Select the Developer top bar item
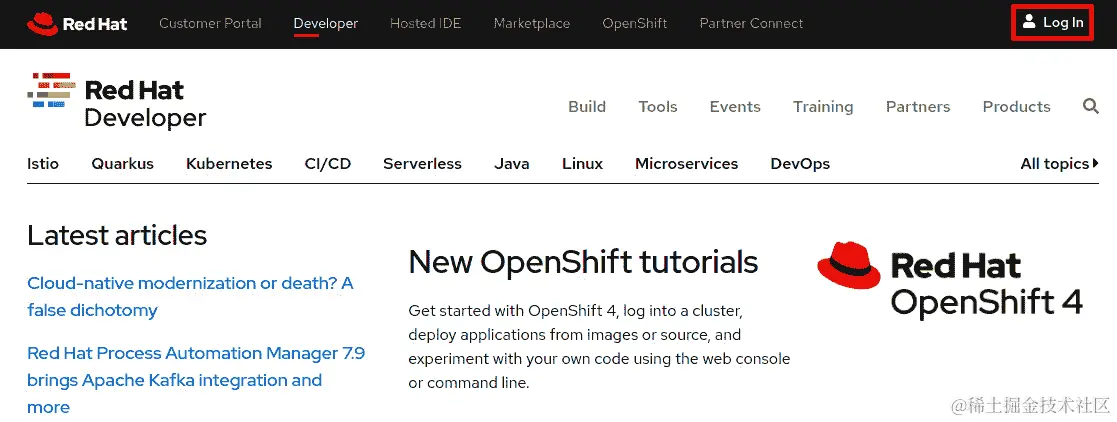Viewport: 1117px width, 422px height. 326,24
